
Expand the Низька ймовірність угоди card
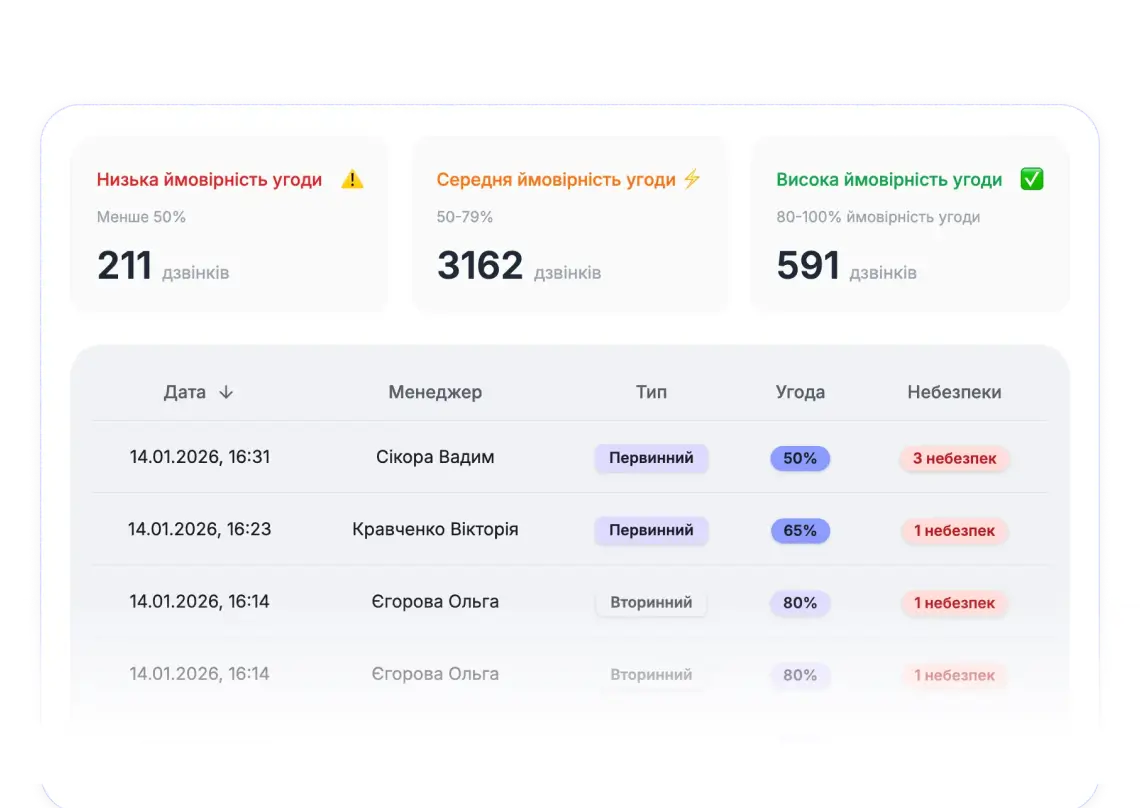229,224
